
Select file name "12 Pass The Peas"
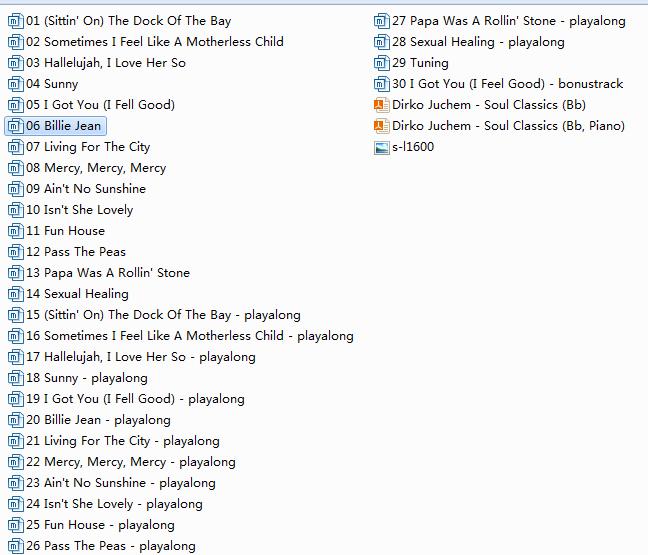pos(76,252)
